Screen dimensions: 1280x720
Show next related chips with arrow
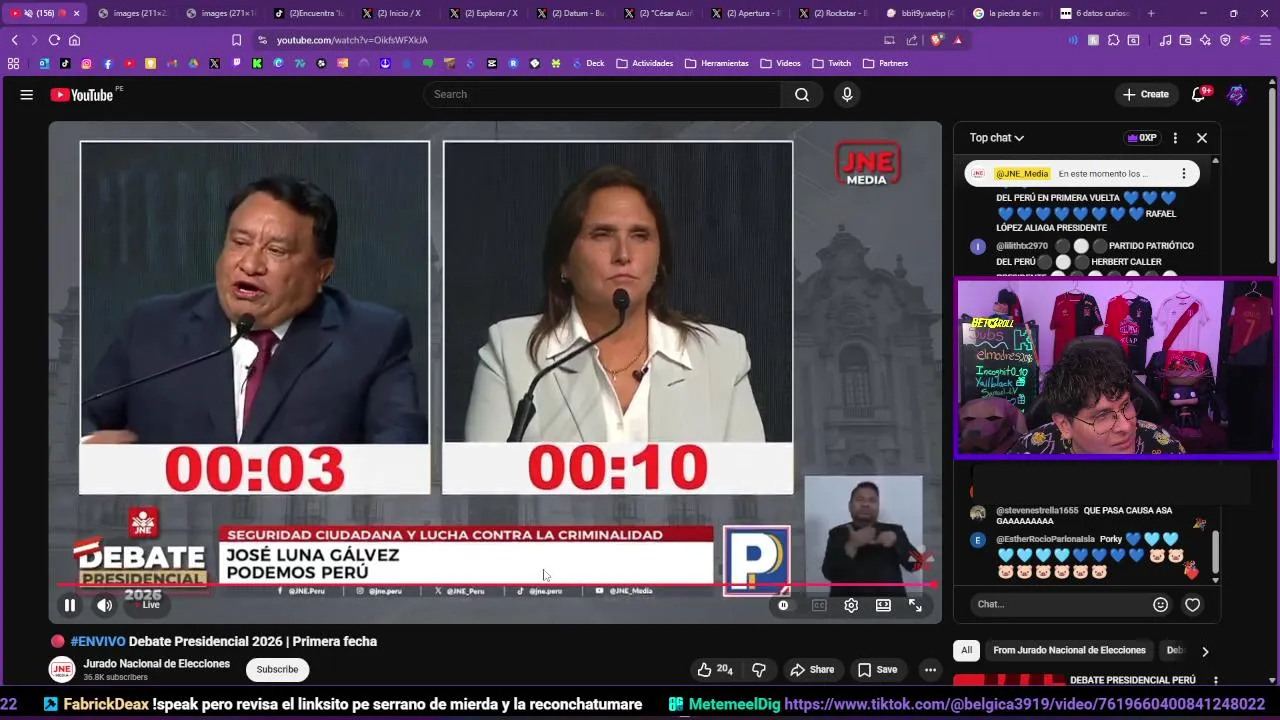pyautogui.click(x=1205, y=651)
